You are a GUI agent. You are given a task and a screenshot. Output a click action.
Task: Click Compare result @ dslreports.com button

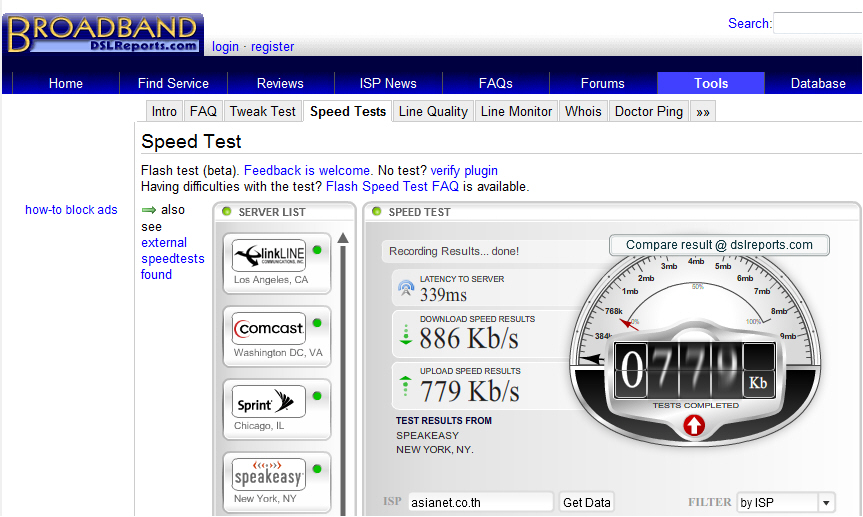(x=719, y=245)
